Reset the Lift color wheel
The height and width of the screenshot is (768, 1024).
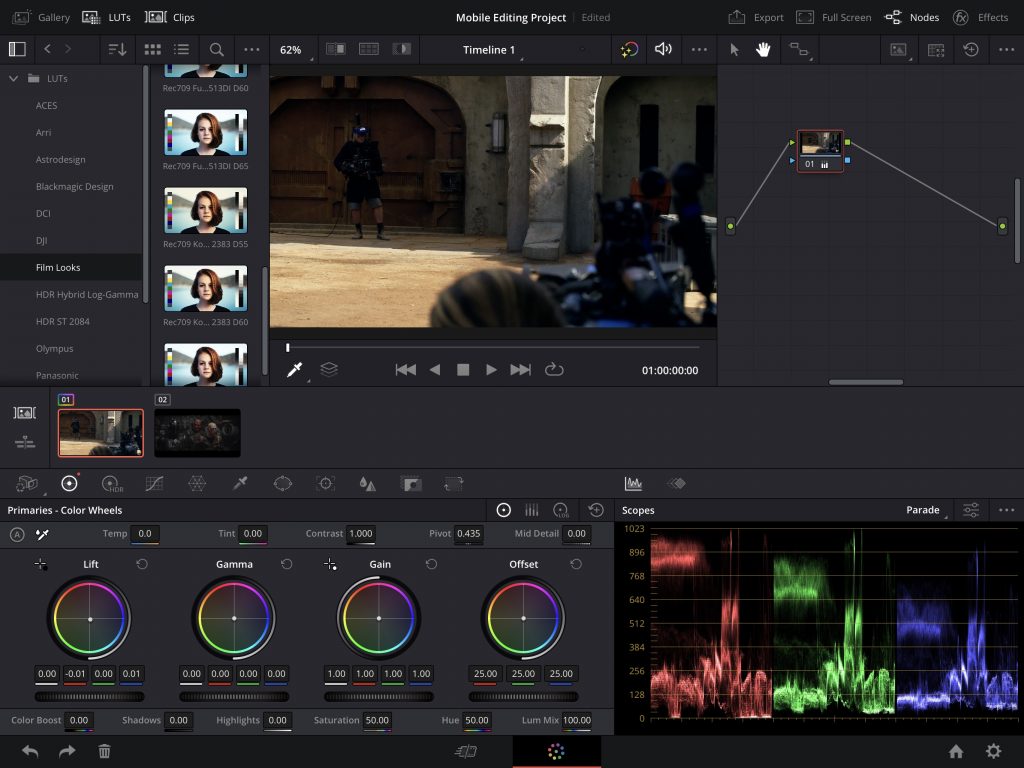pos(142,565)
